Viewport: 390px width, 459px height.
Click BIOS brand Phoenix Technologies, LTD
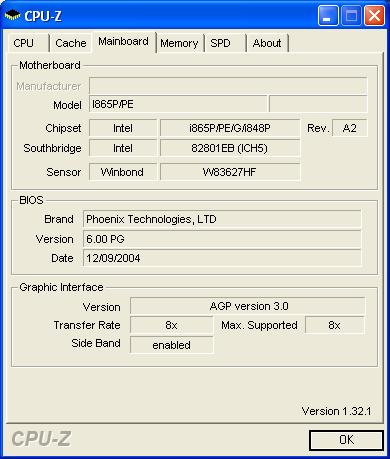pyautogui.click(x=222, y=219)
